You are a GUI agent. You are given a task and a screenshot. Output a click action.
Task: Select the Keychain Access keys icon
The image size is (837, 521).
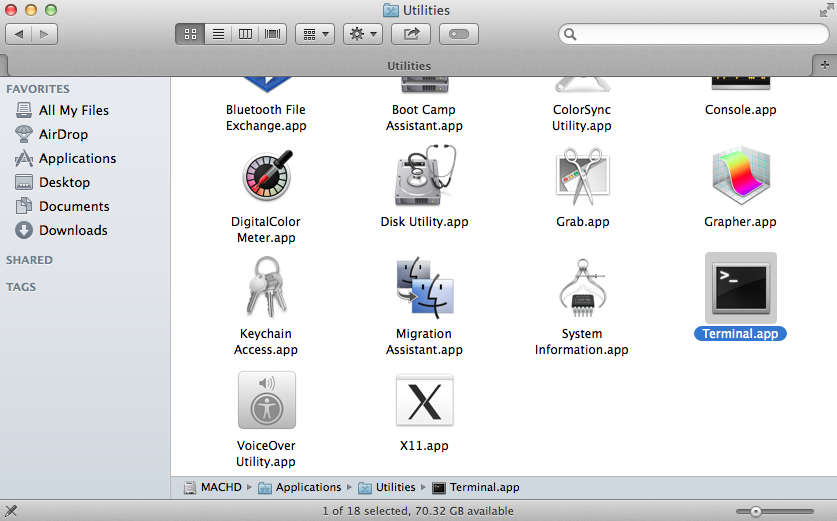coord(266,288)
